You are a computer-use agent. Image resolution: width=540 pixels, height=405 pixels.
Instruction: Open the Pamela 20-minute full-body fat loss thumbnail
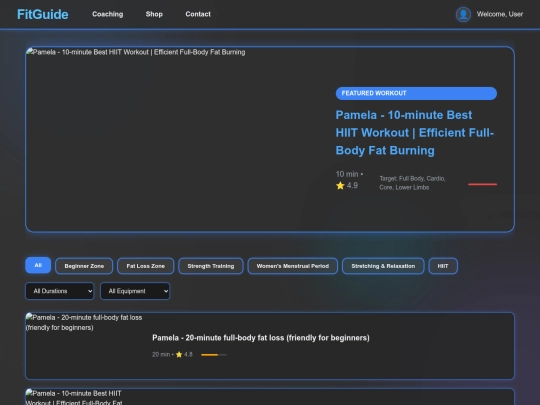click(x=85, y=346)
